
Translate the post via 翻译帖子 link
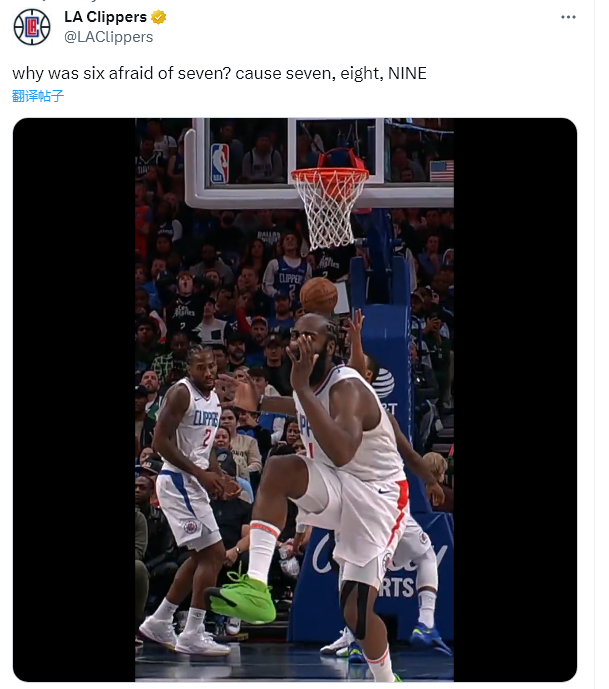38,96
